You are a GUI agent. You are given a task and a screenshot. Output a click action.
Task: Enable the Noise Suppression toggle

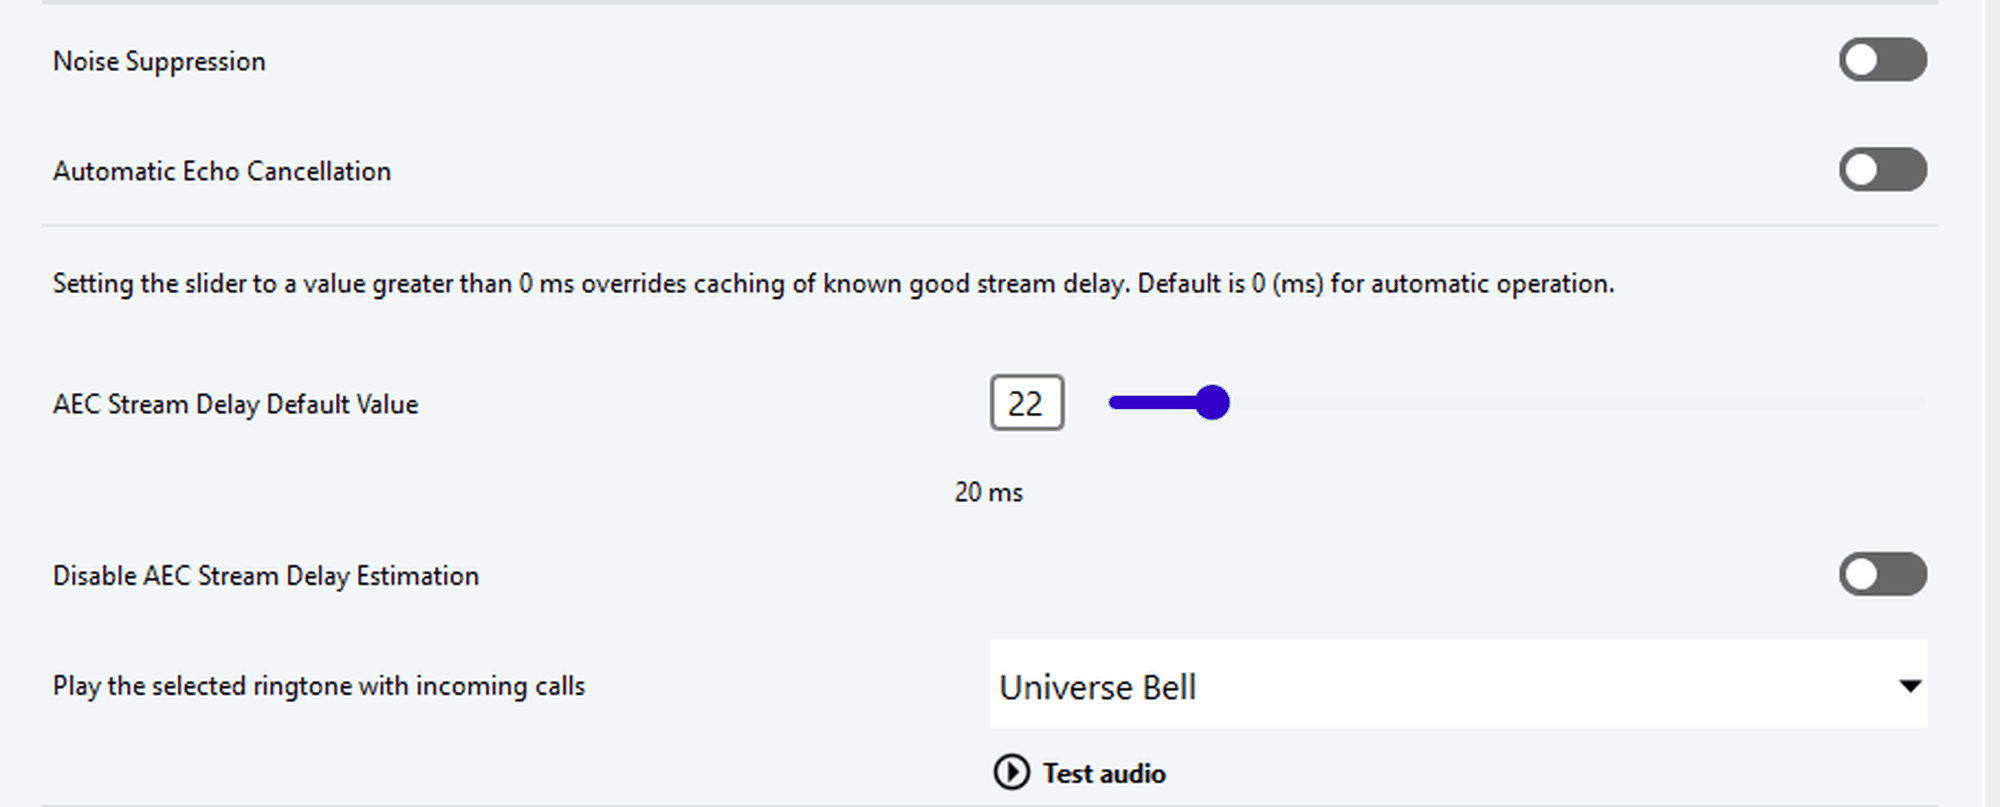(1882, 60)
